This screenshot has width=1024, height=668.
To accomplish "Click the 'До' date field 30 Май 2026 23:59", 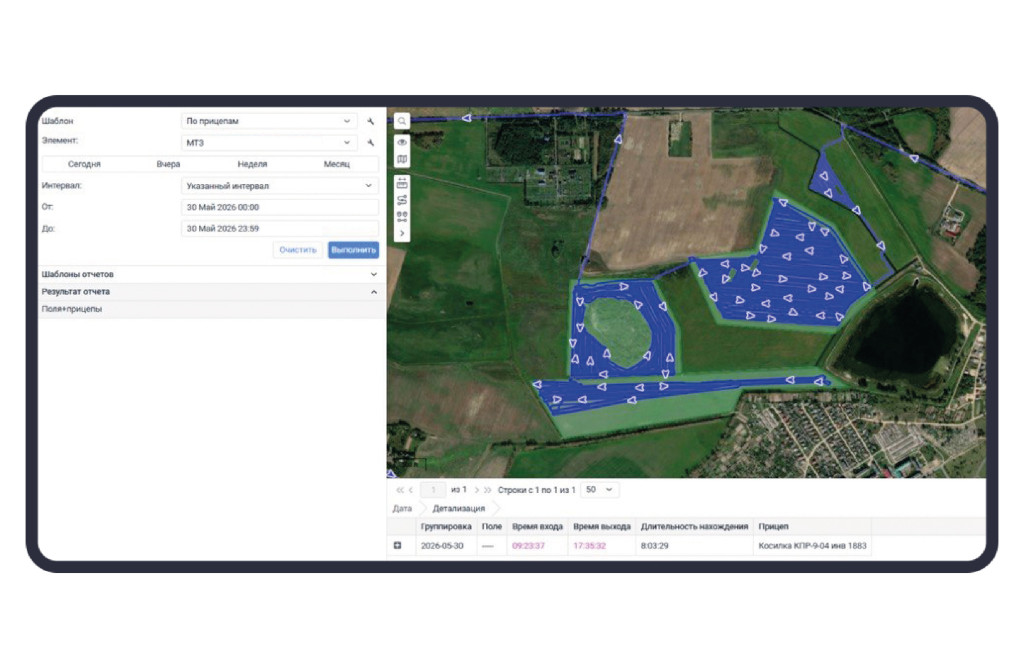I will pyautogui.click(x=280, y=229).
